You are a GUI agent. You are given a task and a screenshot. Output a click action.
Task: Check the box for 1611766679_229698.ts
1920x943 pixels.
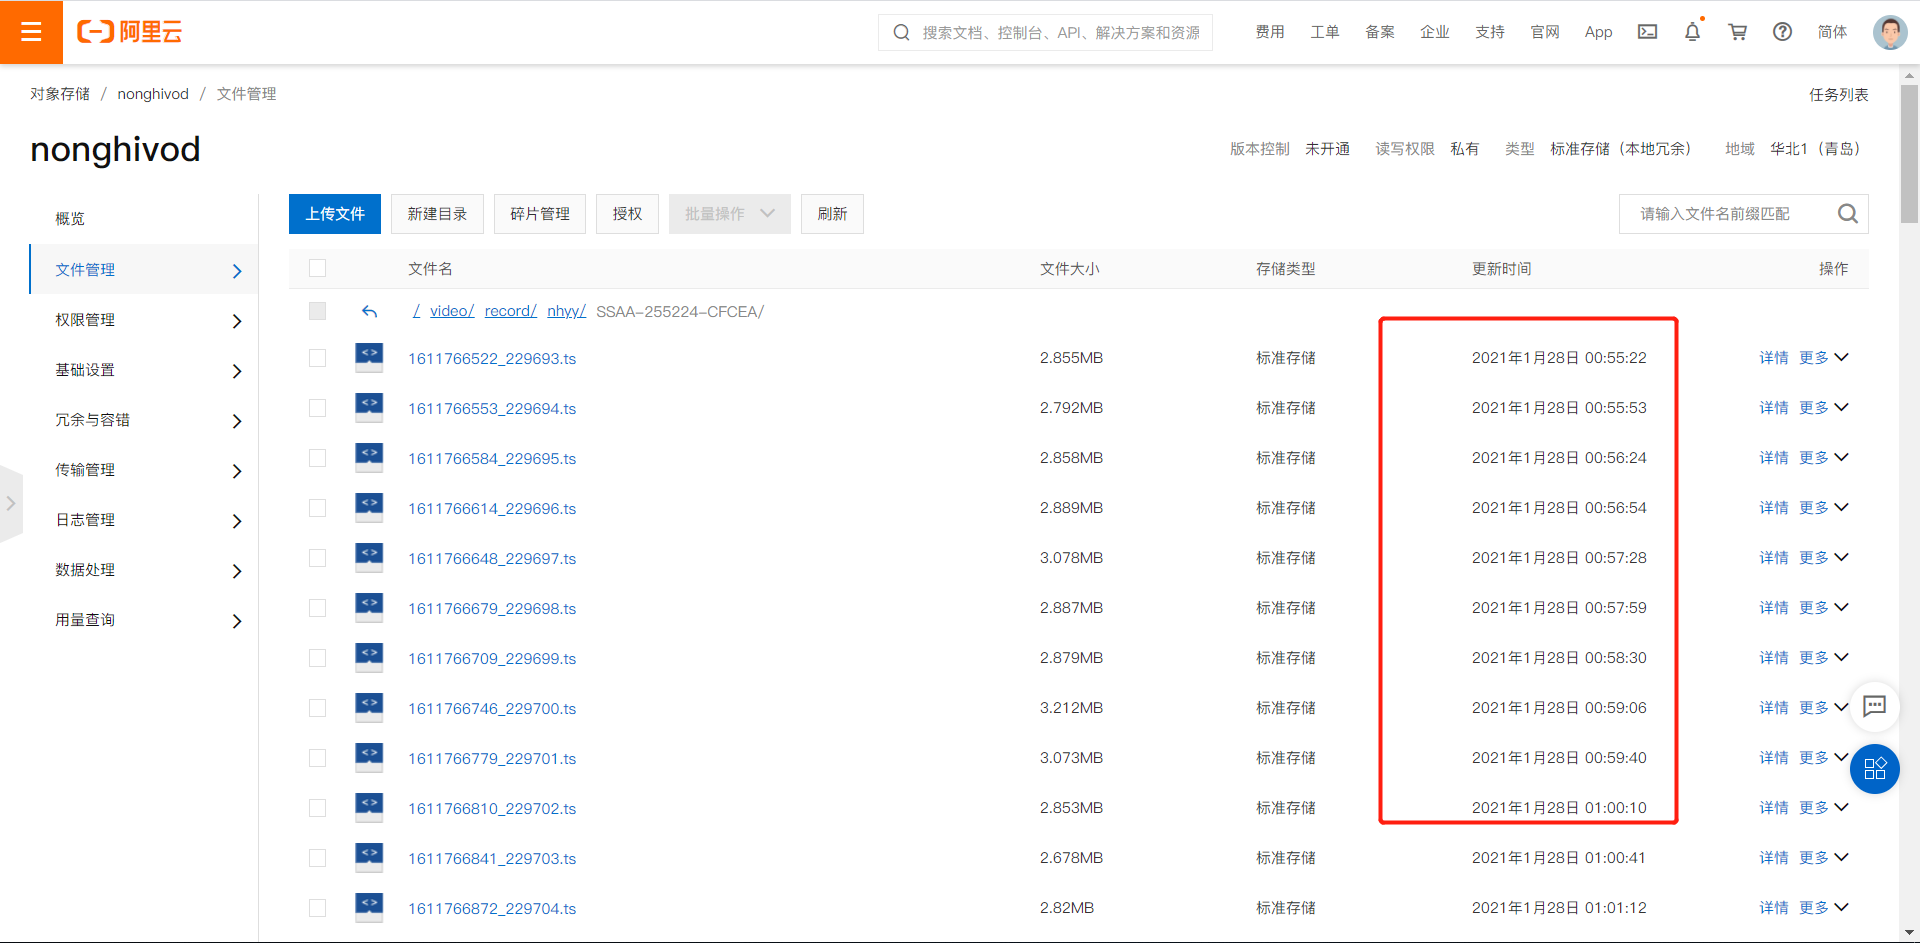pos(317,608)
